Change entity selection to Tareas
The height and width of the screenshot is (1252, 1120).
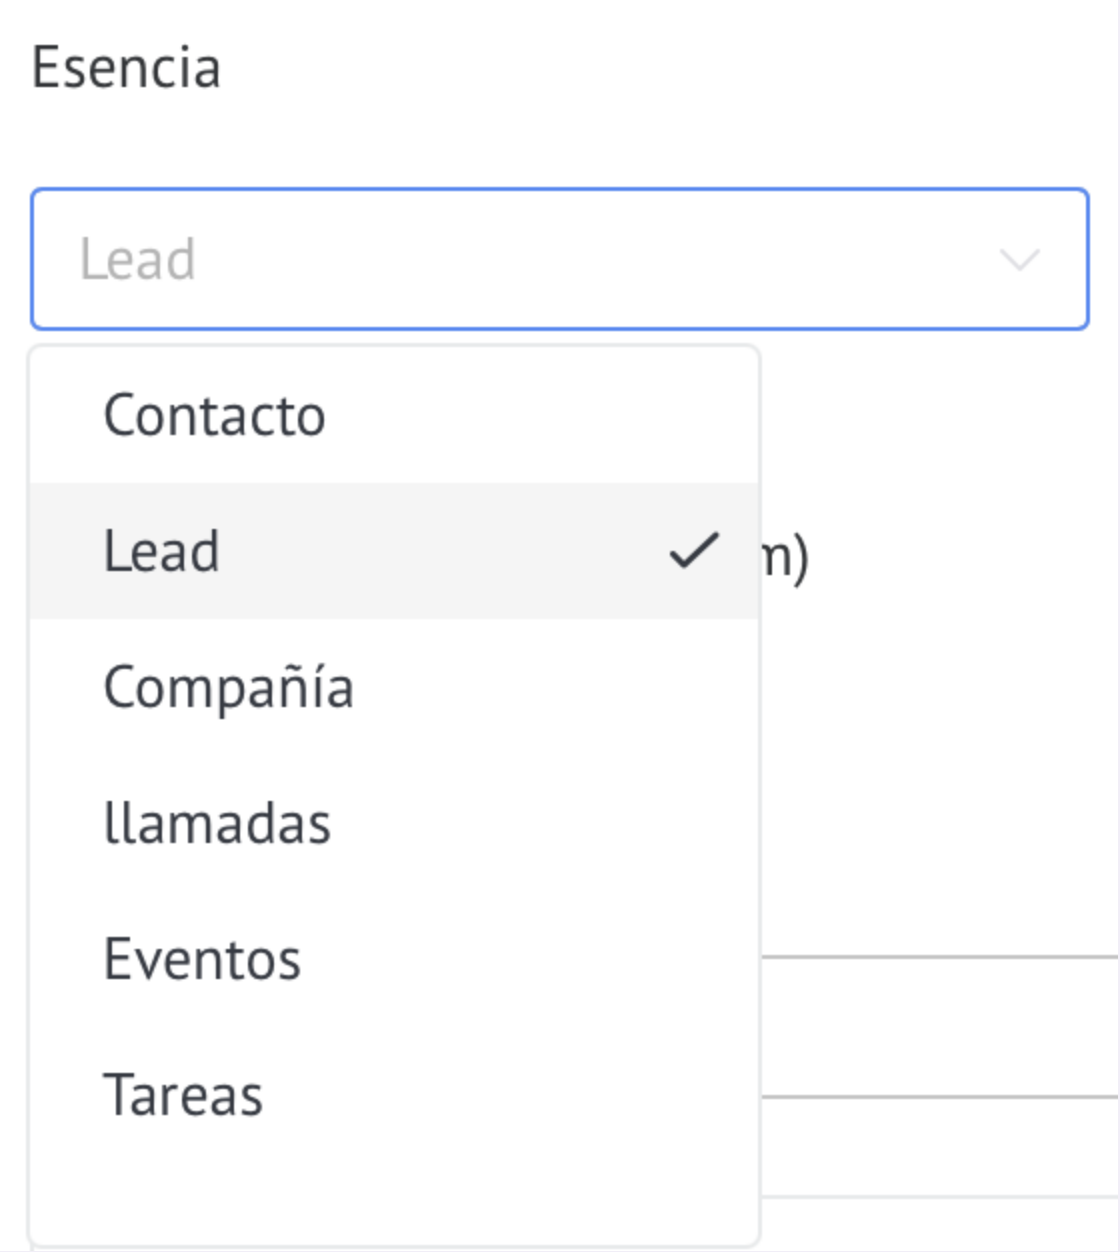pyautogui.click(x=394, y=1095)
